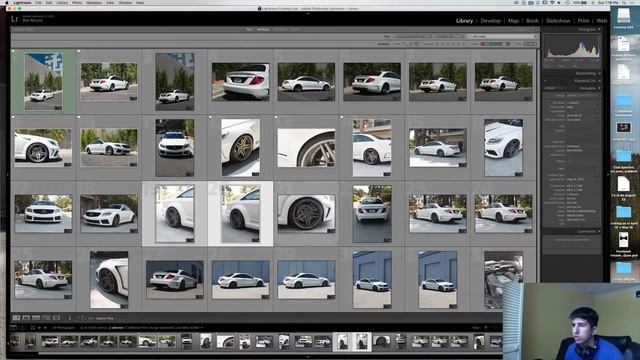Switch to Grid view in toolbar
The image size is (640, 360).
click(x=16, y=318)
